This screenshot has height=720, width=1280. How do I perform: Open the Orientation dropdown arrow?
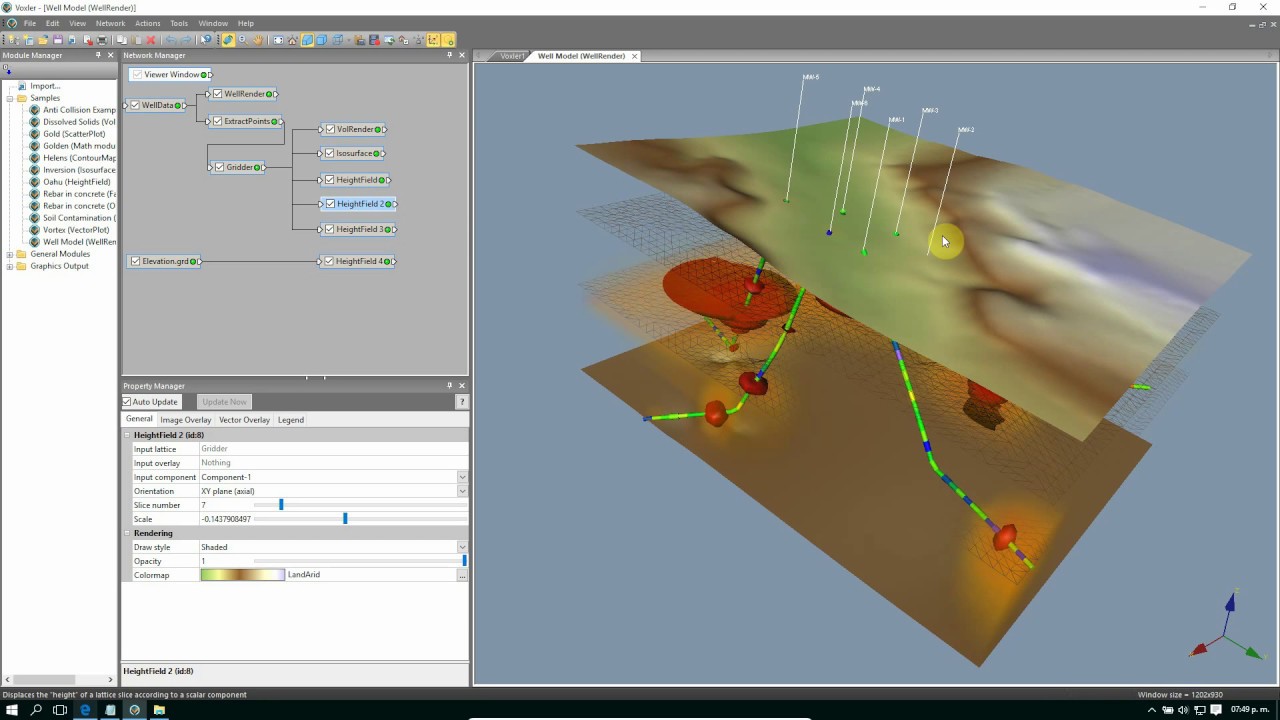pyautogui.click(x=462, y=491)
